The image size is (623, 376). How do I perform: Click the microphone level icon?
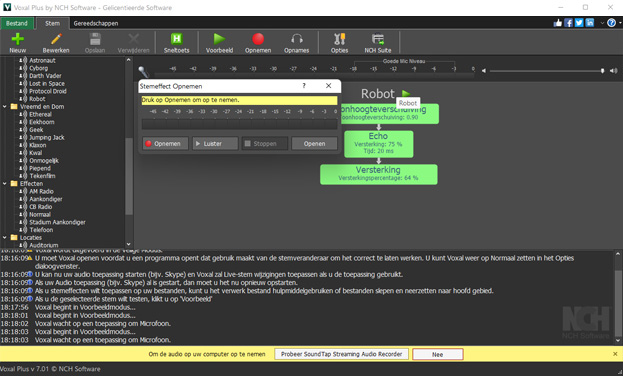pos(143,72)
